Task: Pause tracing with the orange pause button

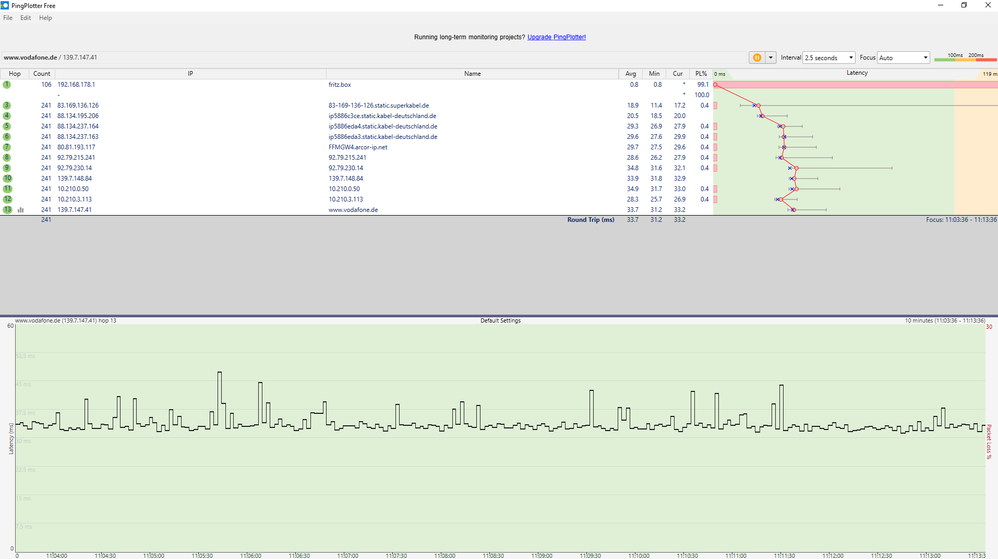Action: point(757,57)
